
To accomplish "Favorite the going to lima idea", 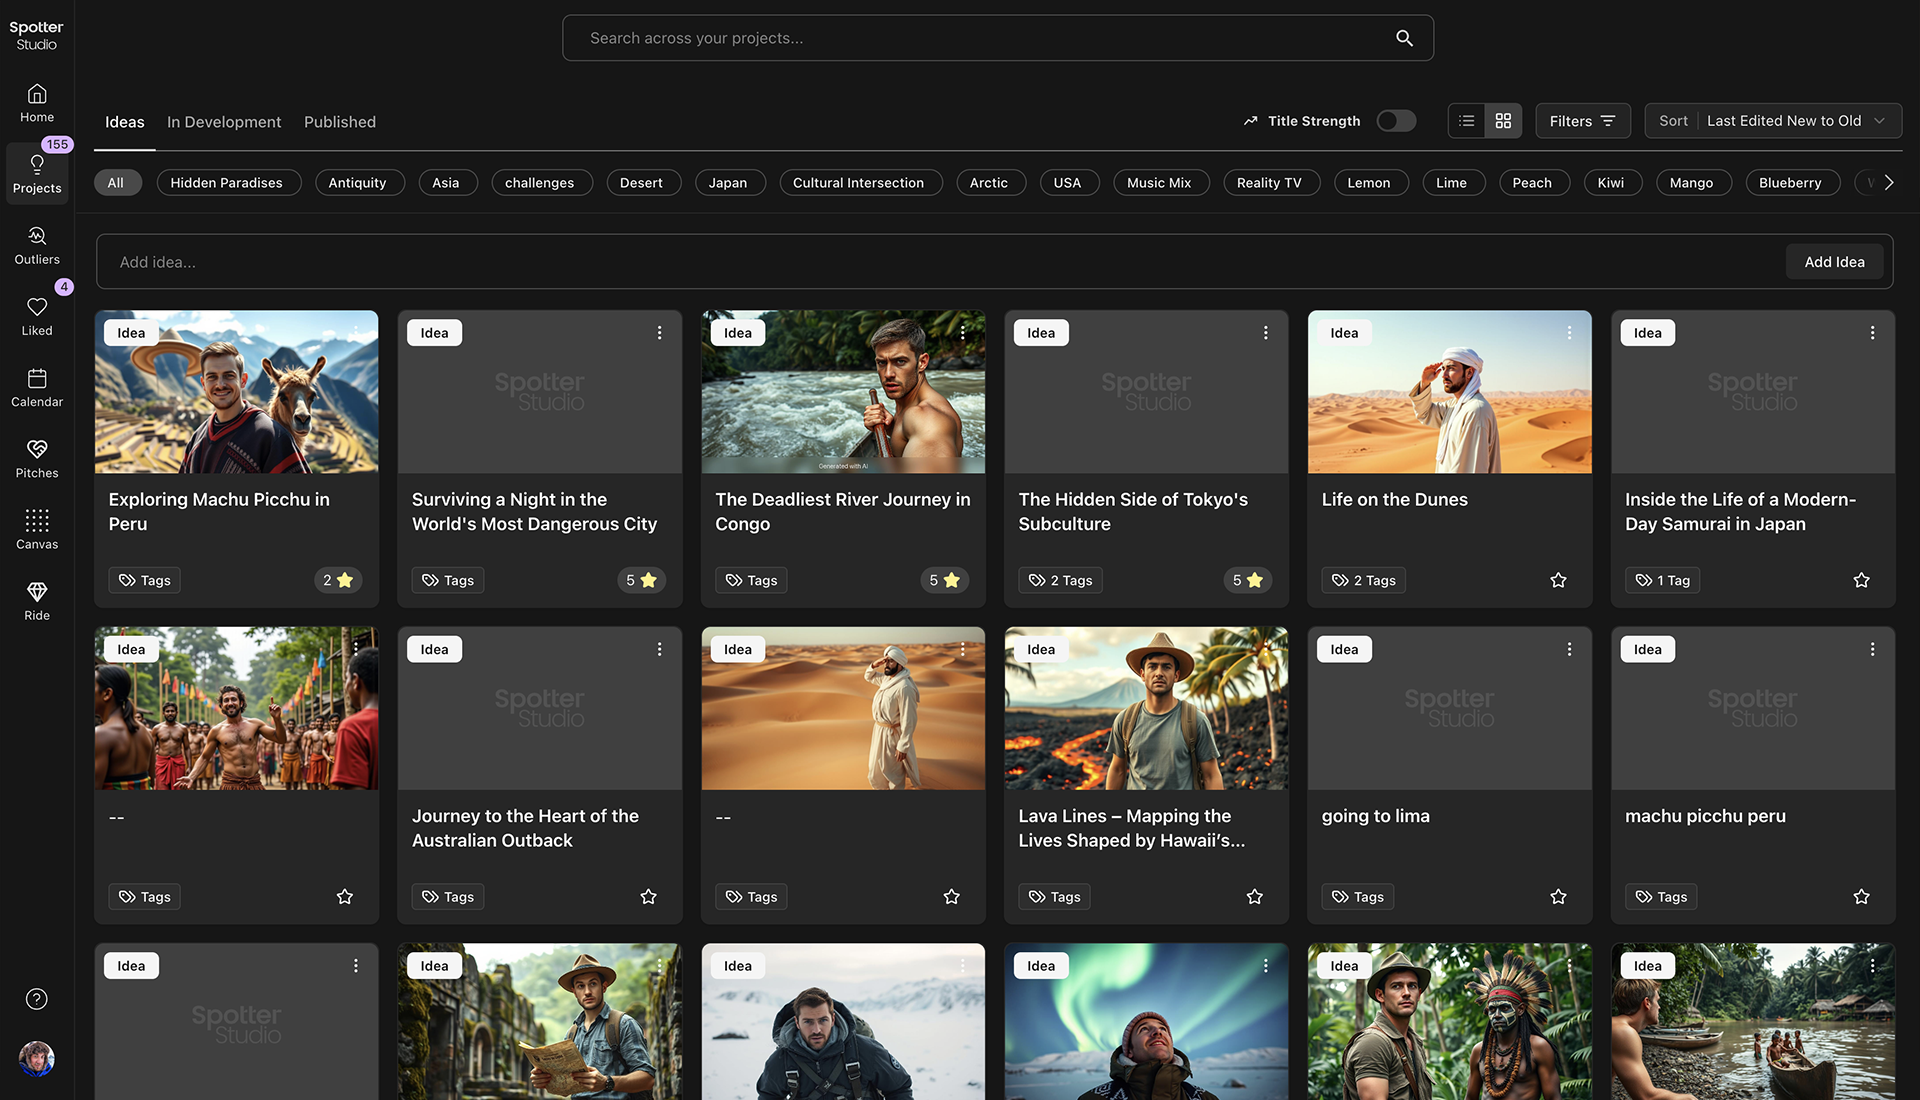I will (1558, 897).
